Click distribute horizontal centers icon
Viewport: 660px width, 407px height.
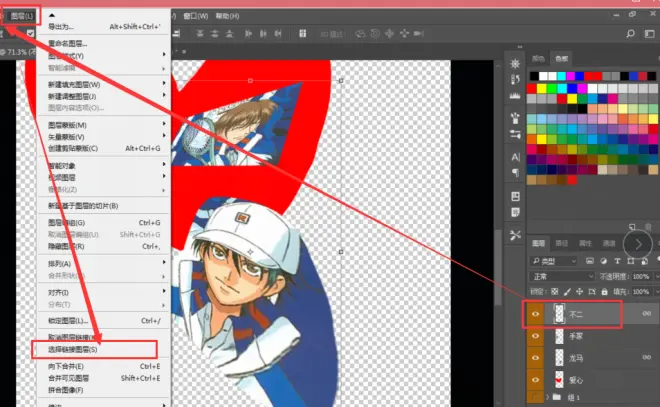tap(263, 34)
